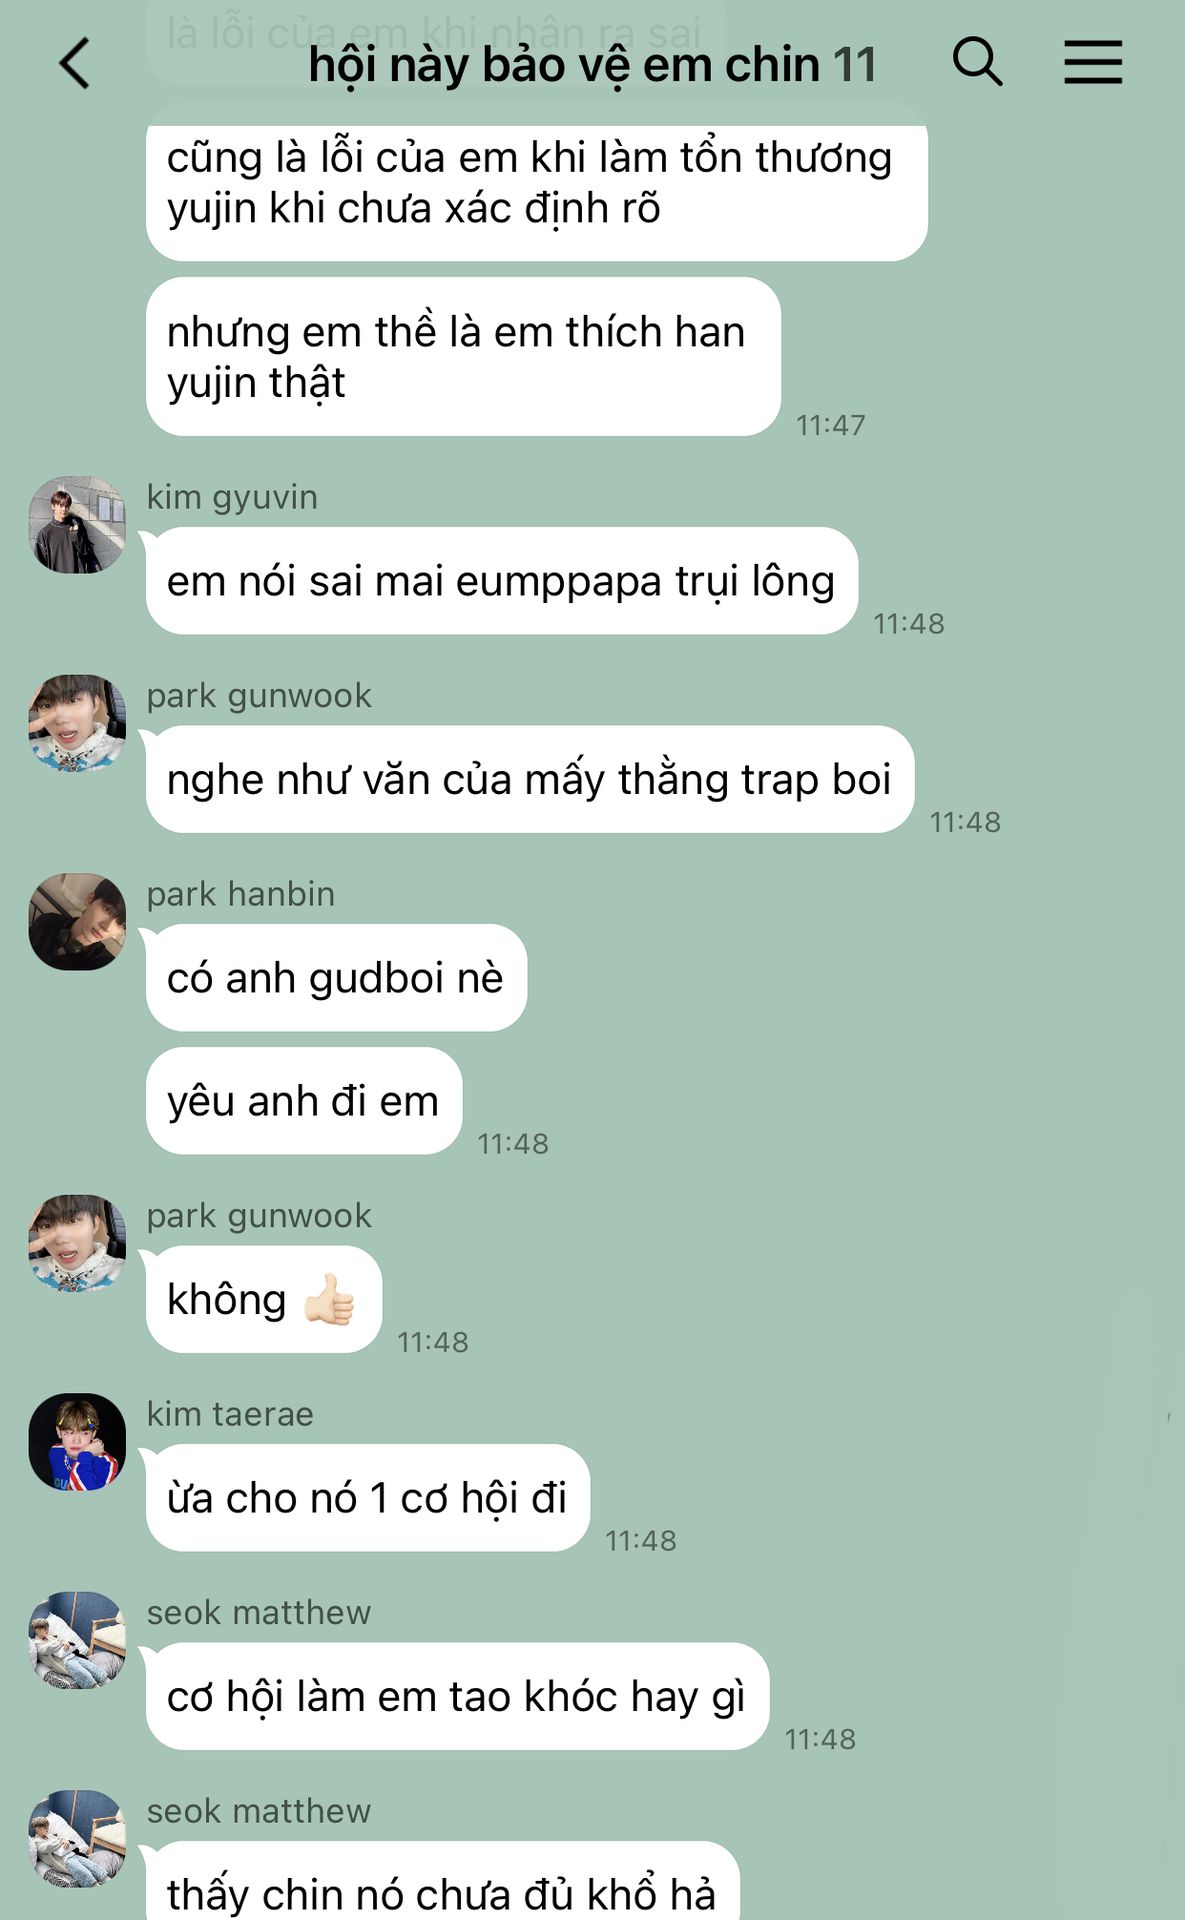Select the sender name 'park hanbin'
The height and width of the screenshot is (1920, 1185).
(x=241, y=894)
